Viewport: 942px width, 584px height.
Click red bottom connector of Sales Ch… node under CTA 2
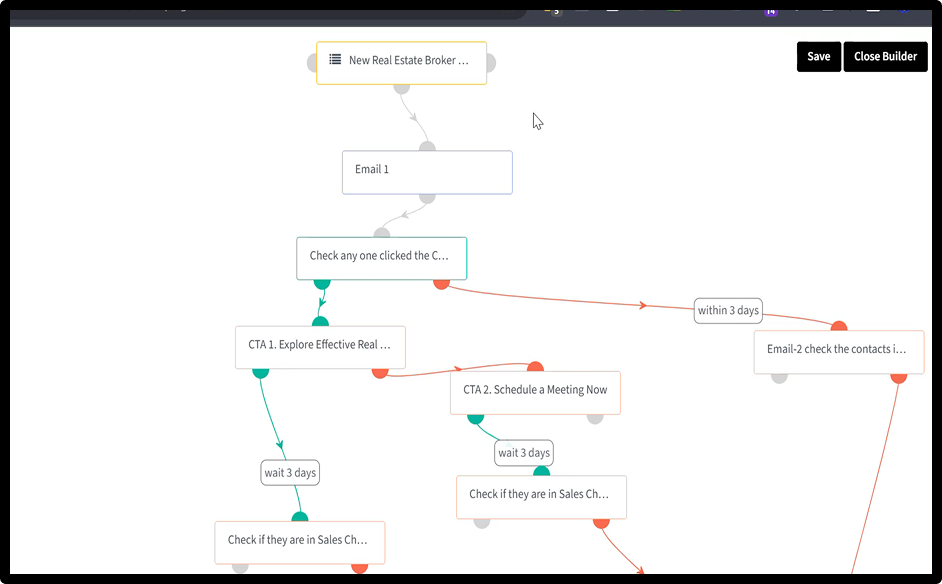click(601, 523)
